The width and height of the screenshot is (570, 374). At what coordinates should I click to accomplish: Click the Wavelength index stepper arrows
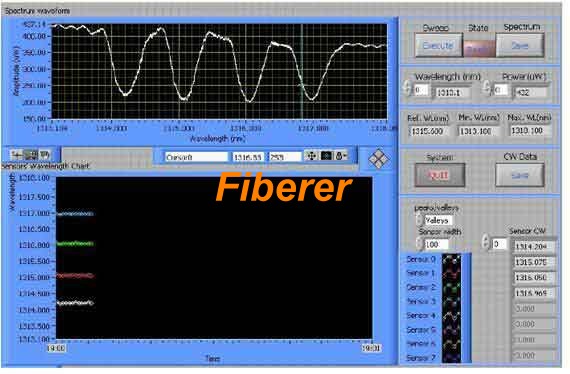(407, 88)
